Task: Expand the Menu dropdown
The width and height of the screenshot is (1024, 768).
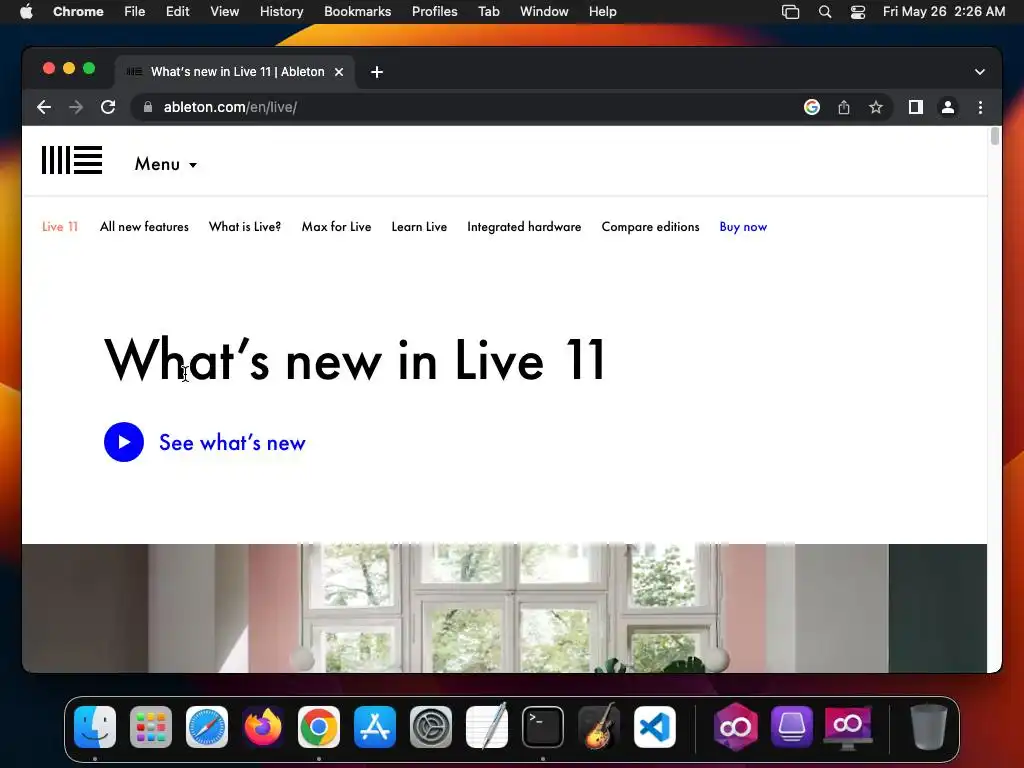Action: tap(166, 164)
